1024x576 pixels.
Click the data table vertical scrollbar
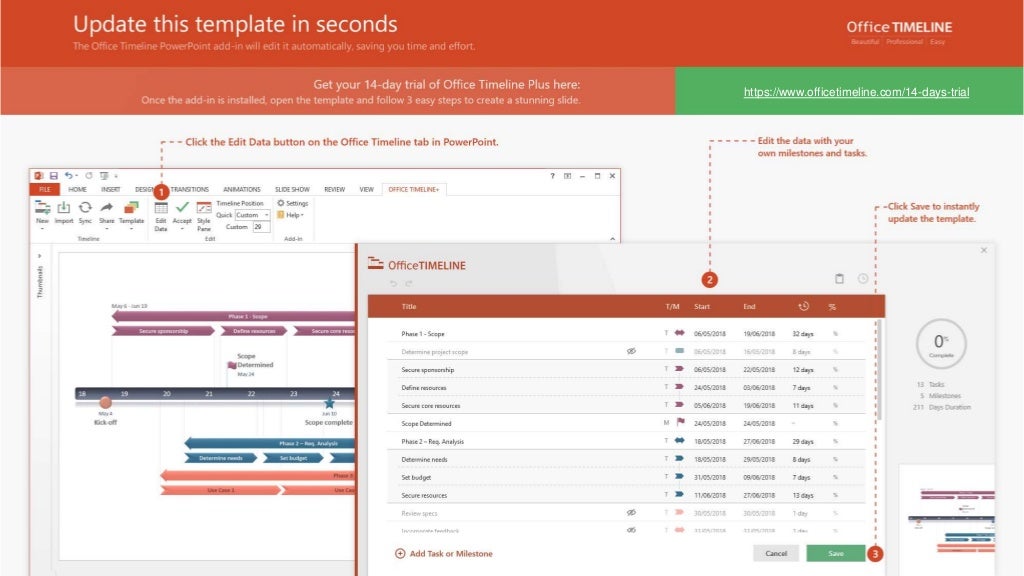coord(880,370)
